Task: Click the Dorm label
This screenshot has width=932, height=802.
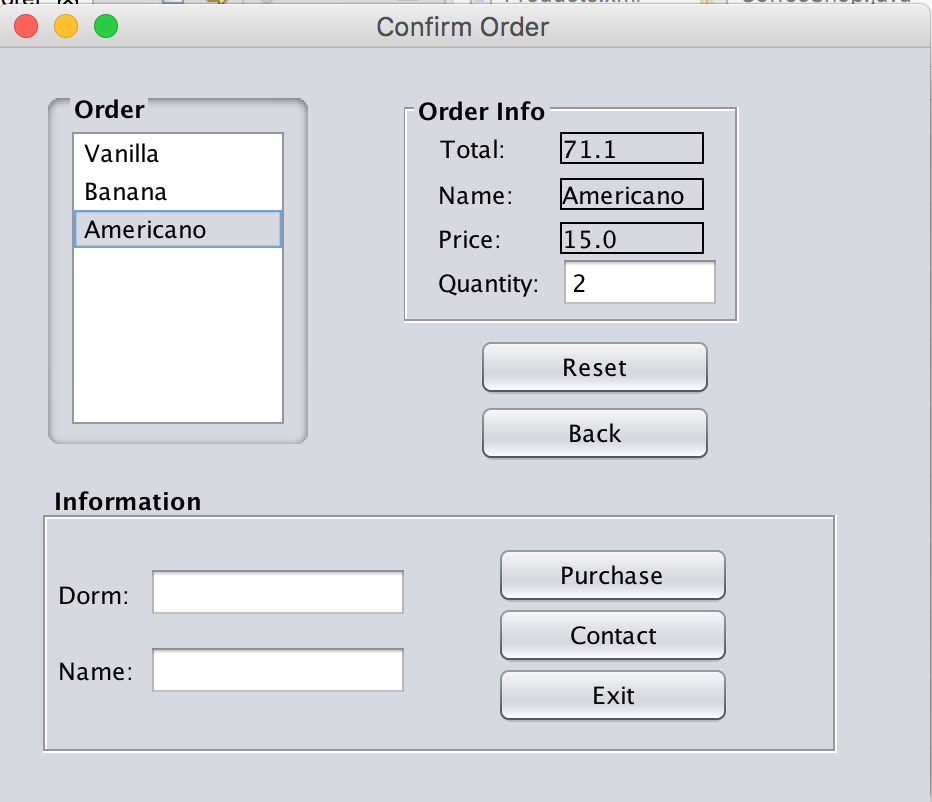Action: (93, 596)
